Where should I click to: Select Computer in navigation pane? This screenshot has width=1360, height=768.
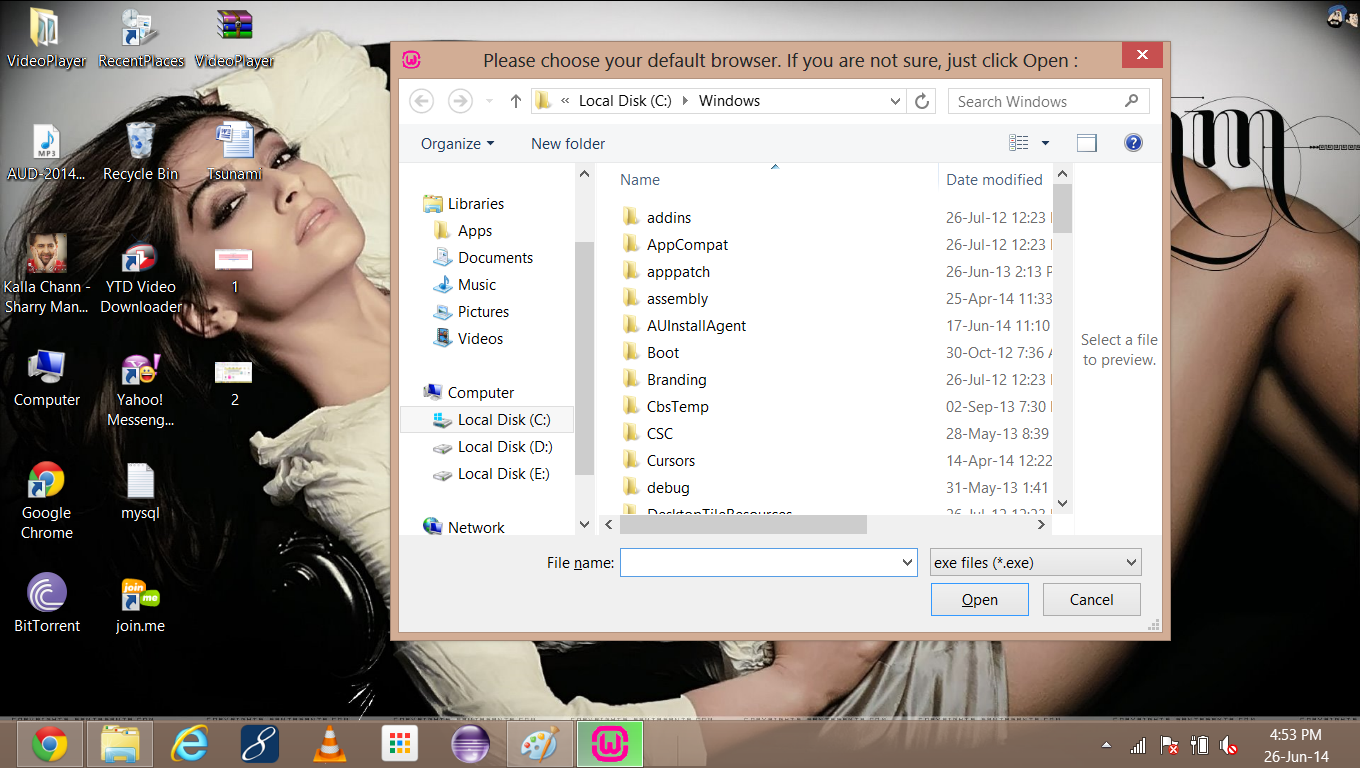[469, 393]
